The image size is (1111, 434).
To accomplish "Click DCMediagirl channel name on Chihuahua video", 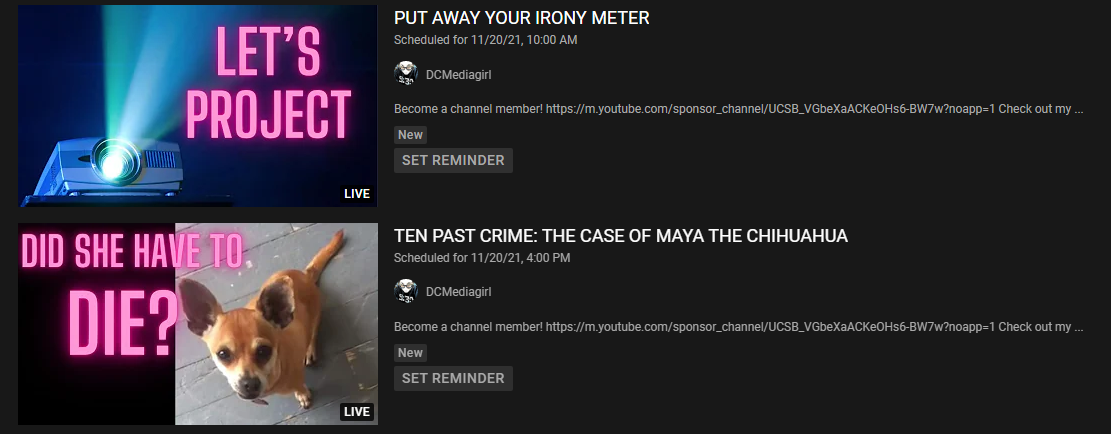I will click(x=458, y=292).
